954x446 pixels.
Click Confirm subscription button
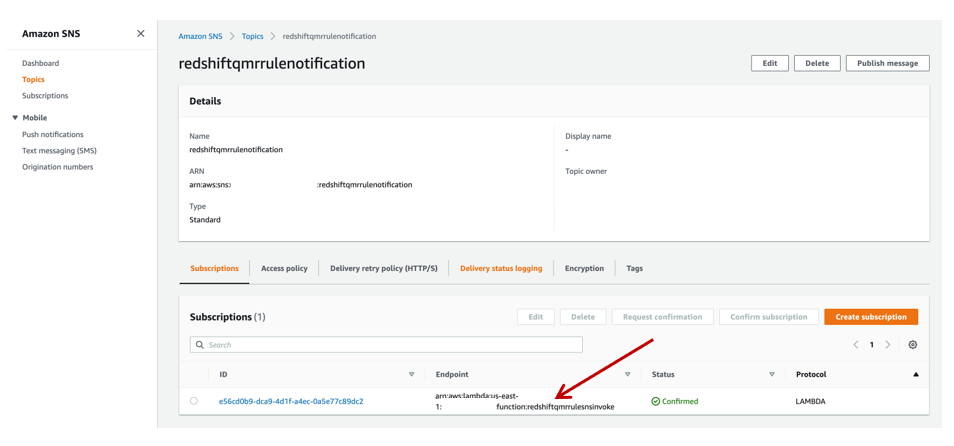click(768, 317)
